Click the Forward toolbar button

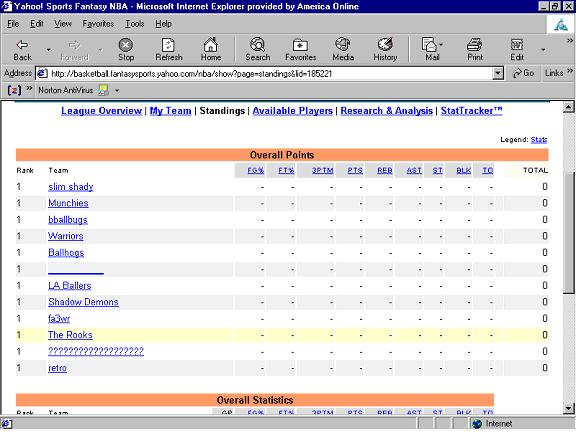click(74, 50)
